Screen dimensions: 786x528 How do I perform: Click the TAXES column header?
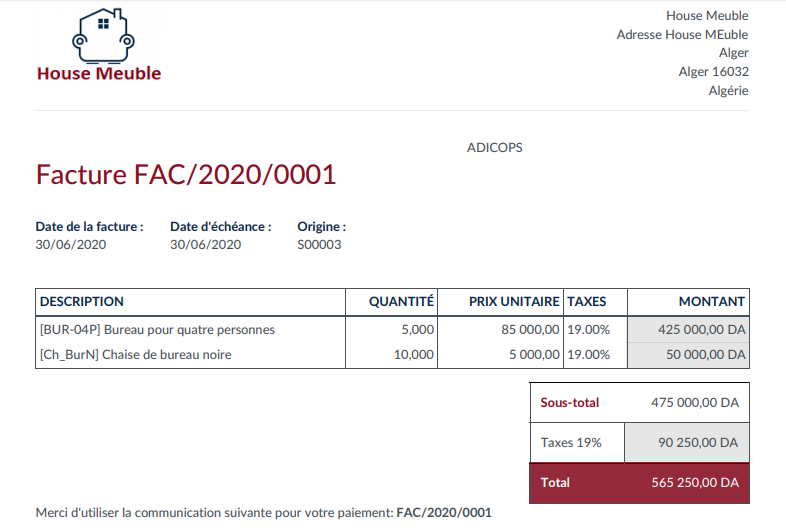587,301
